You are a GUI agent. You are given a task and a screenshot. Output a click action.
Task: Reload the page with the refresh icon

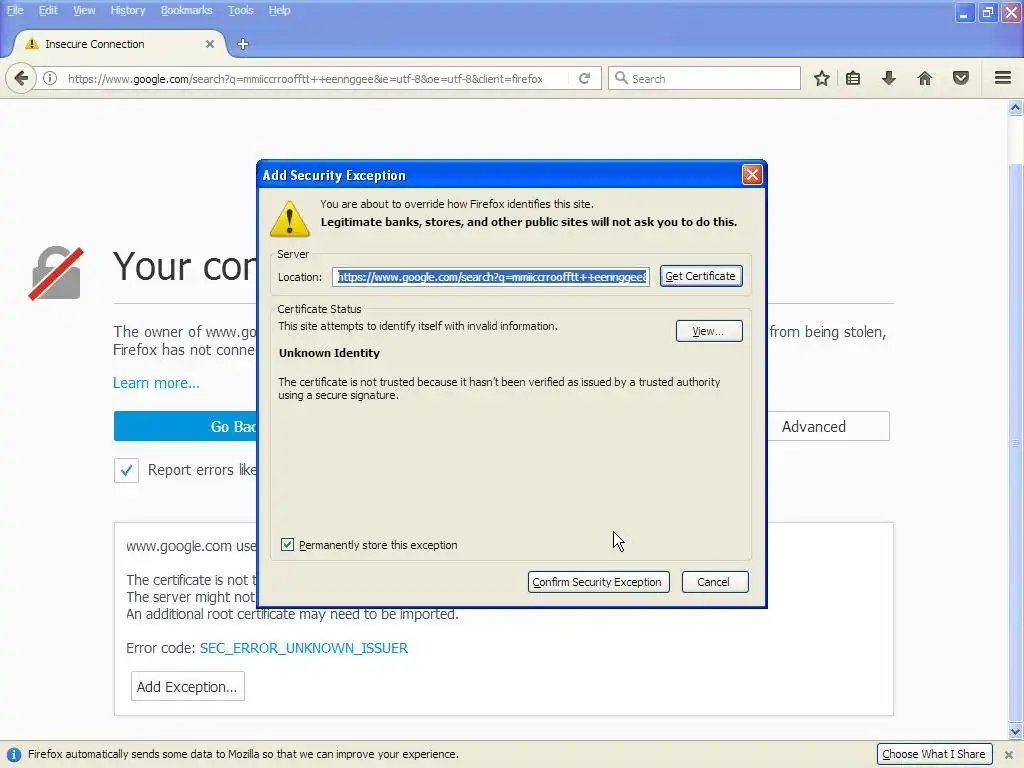click(584, 78)
